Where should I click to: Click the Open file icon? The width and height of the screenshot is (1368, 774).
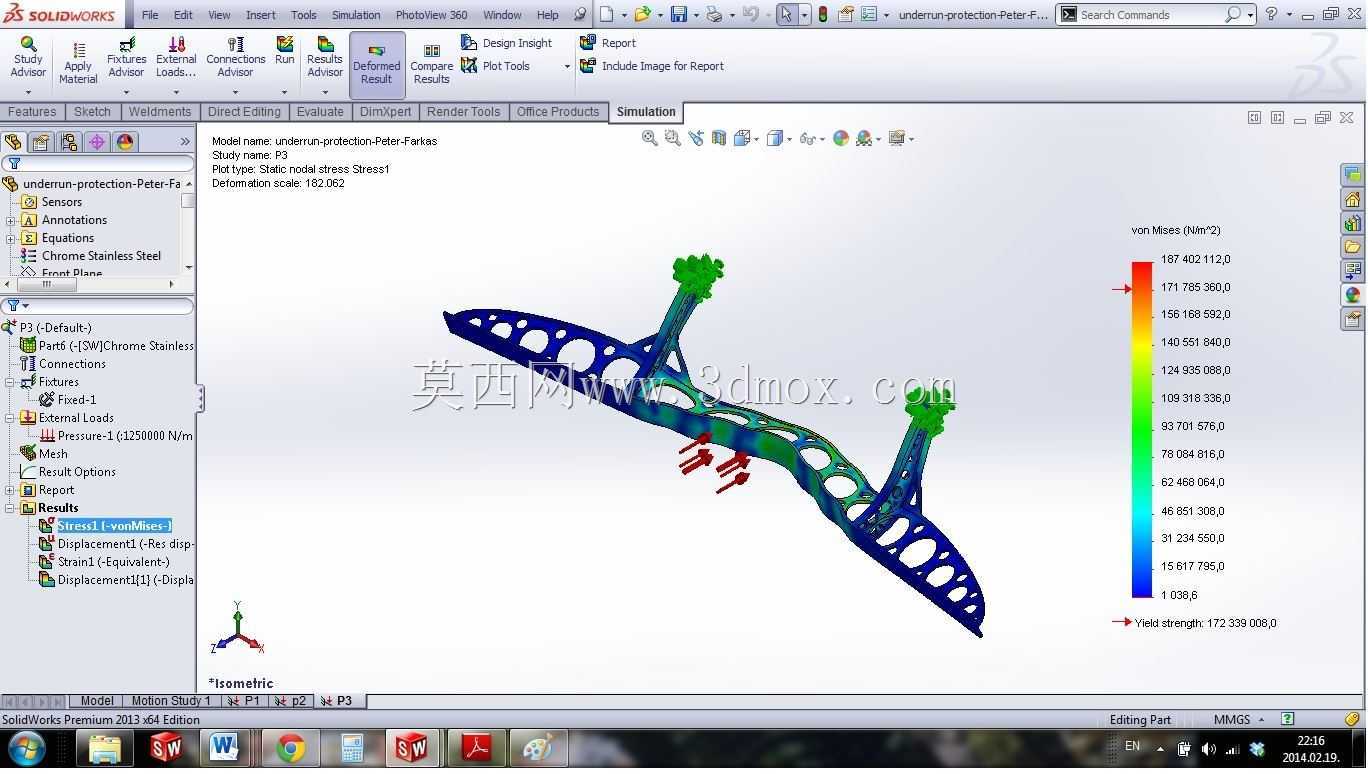pos(642,15)
